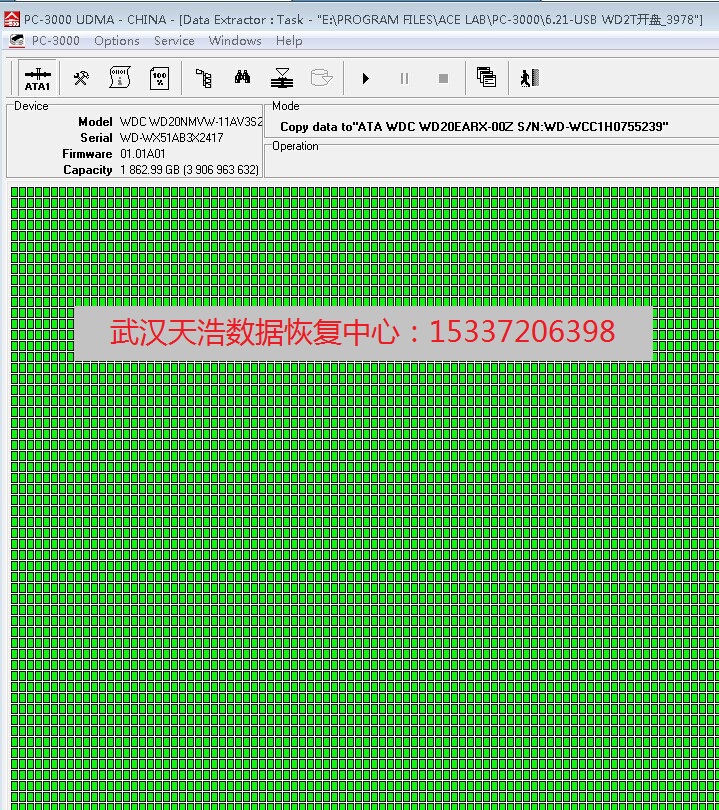This screenshot has height=810, width=719.
Task: Click the scroll document icon in toolbar
Action: click(x=120, y=78)
